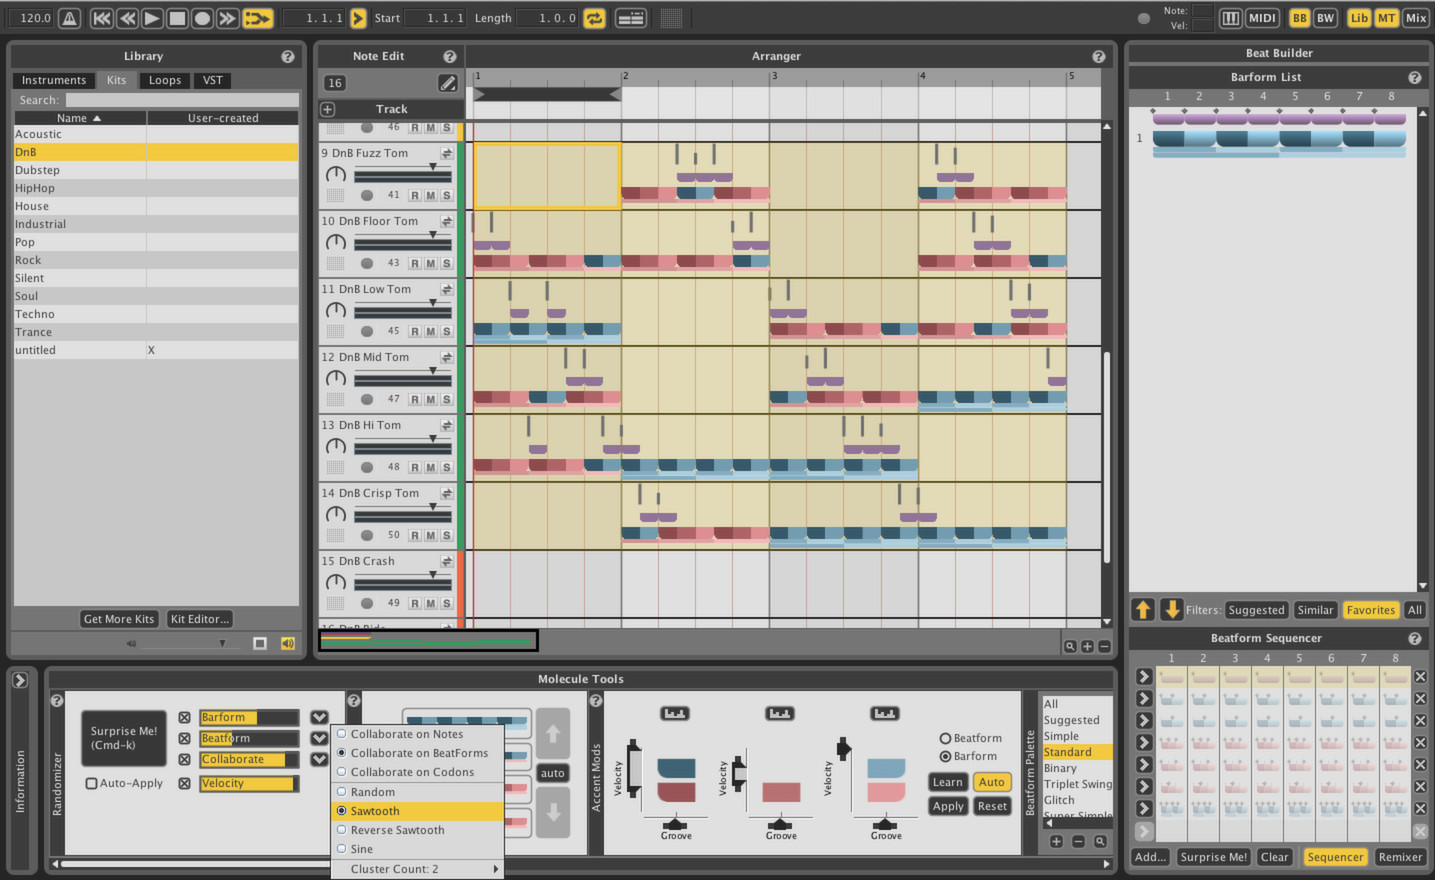This screenshot has height=880, width=1435.
Task: Solo the DnB Hi Tom track
Action: 446,467
